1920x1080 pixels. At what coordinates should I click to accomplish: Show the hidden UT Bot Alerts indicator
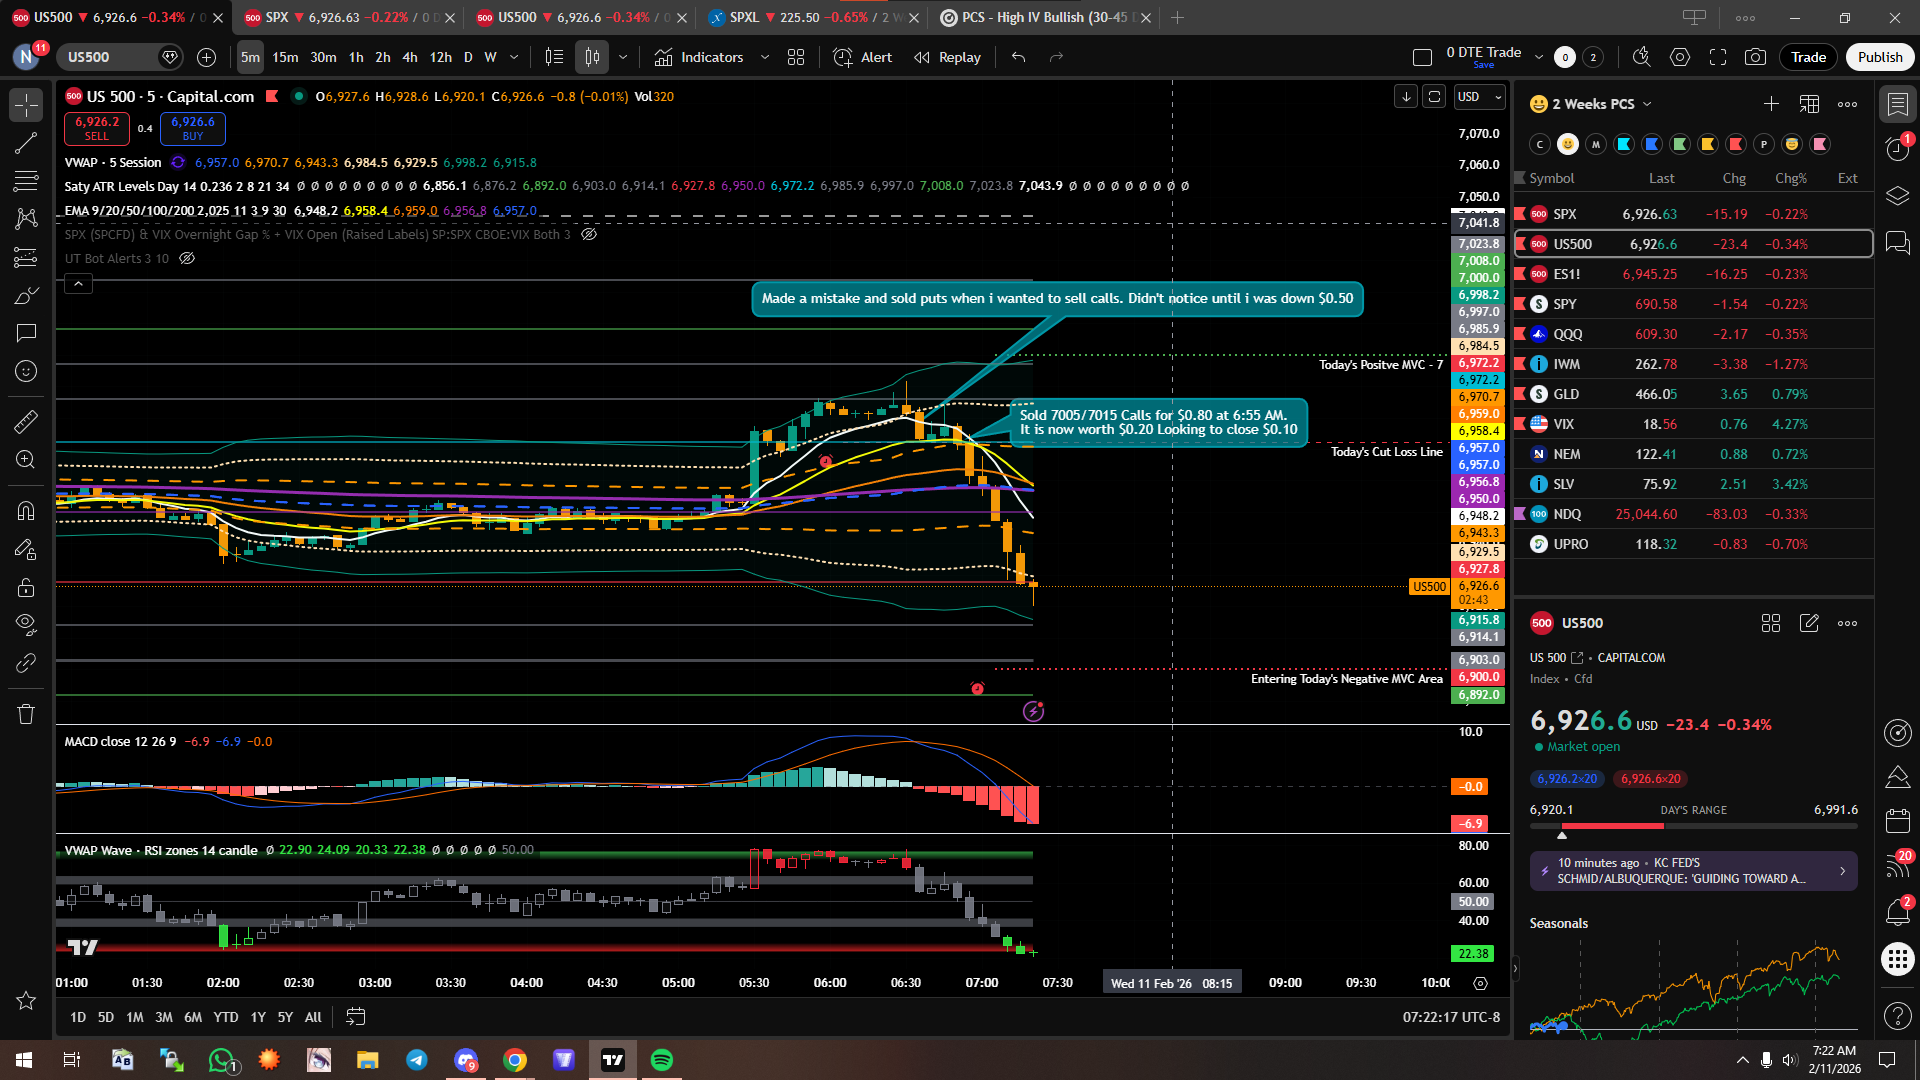pyautogui.click(x=187, y=258)
